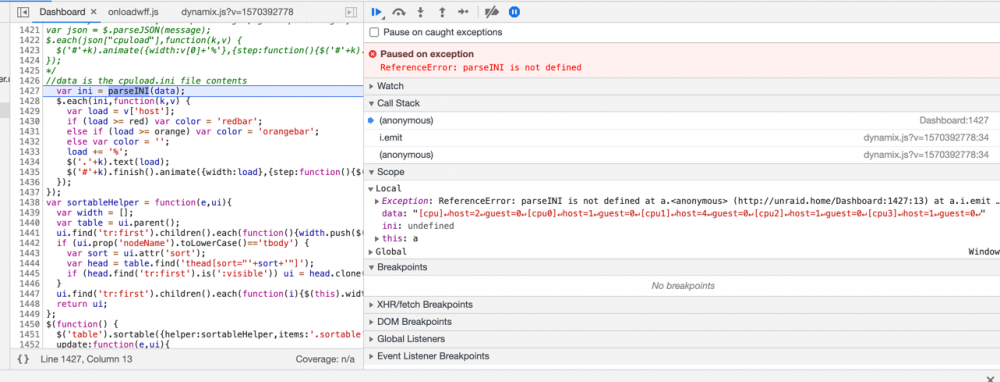Switch to the onloadwff.js tab

[x=133, y=12]
